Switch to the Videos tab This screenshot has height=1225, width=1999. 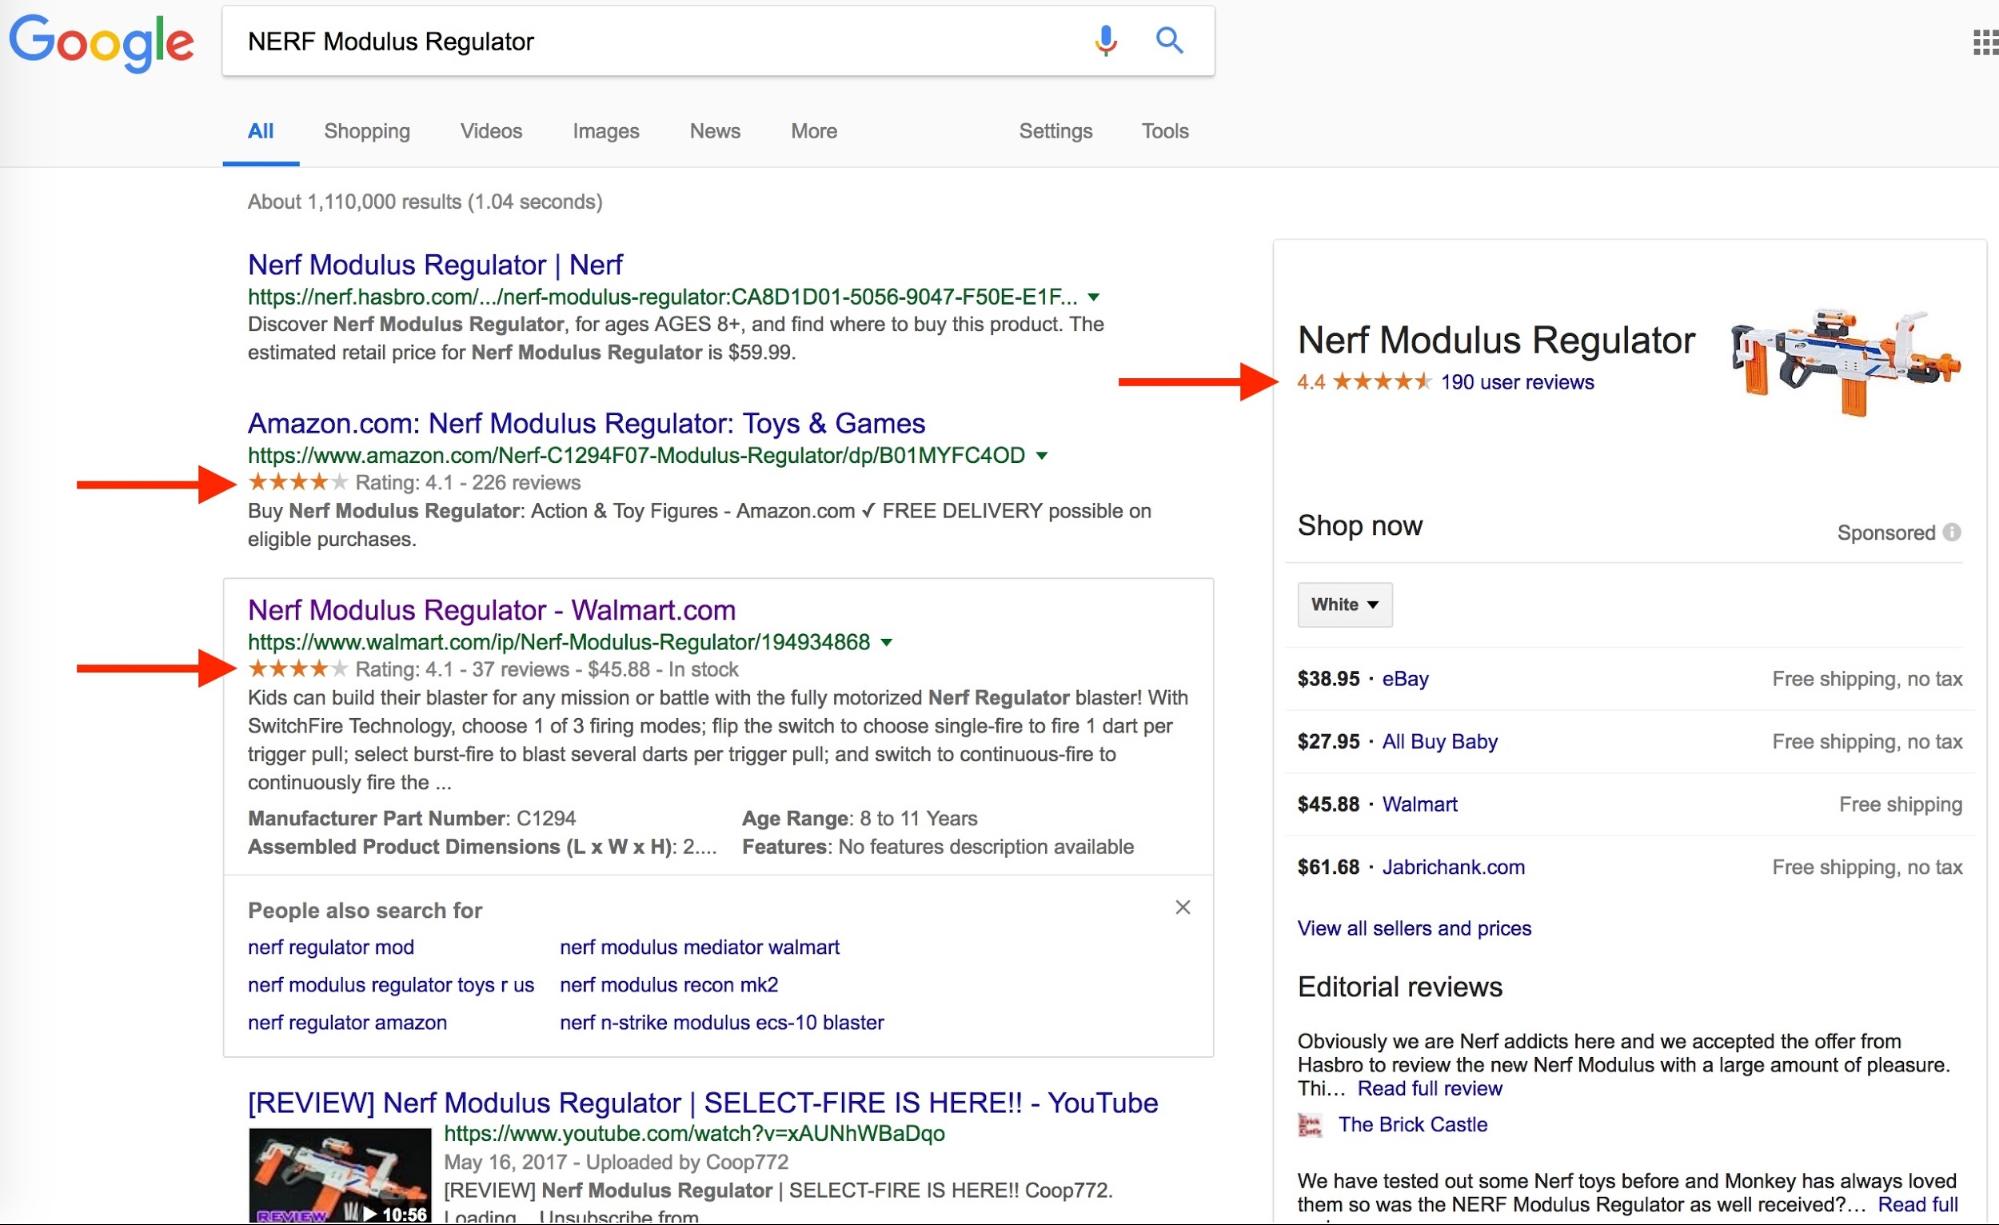point(491,131)
